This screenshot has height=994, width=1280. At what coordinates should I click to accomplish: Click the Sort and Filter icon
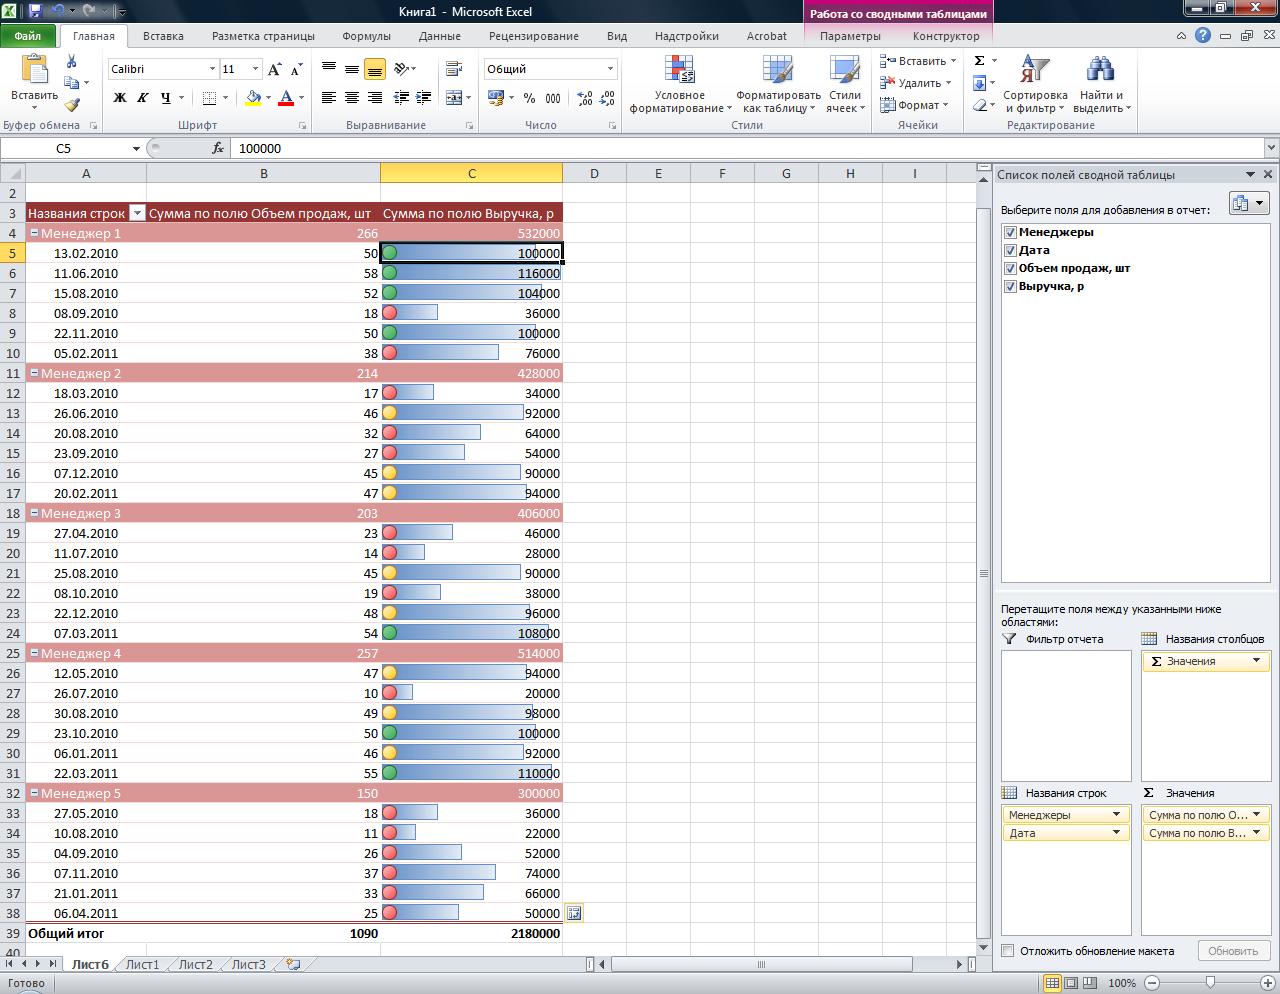pyautogui.click(x=1034, y=71)
